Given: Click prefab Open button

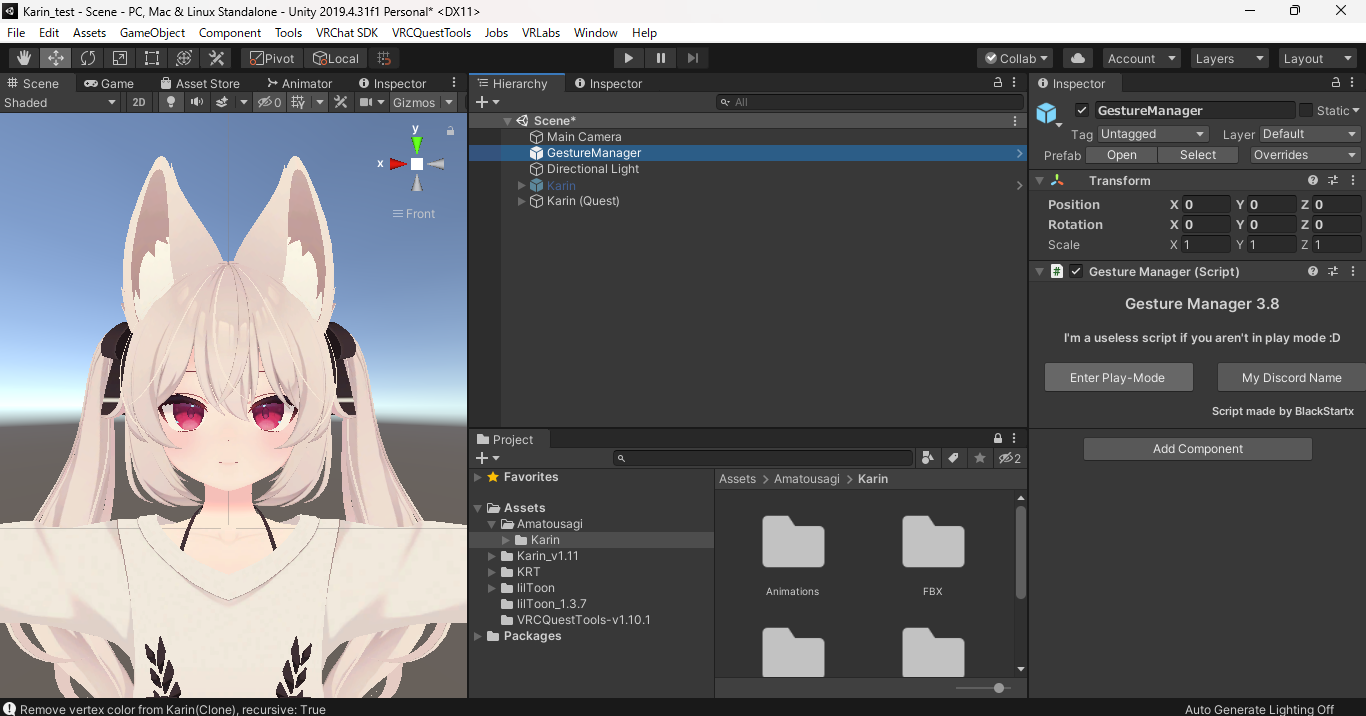Looking at the screenshot, I should [1121, 155].
